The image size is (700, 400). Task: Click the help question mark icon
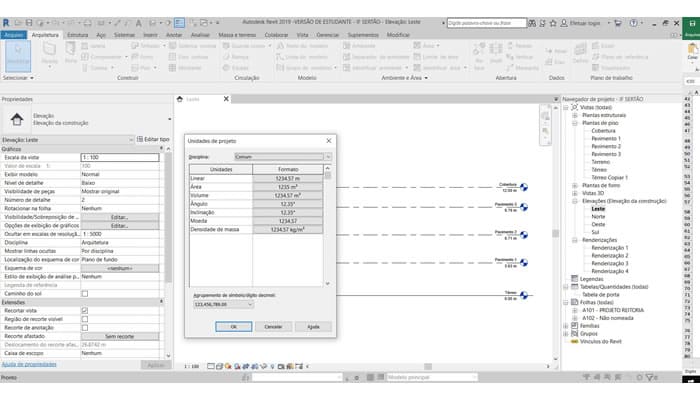[x=633, y=23]
